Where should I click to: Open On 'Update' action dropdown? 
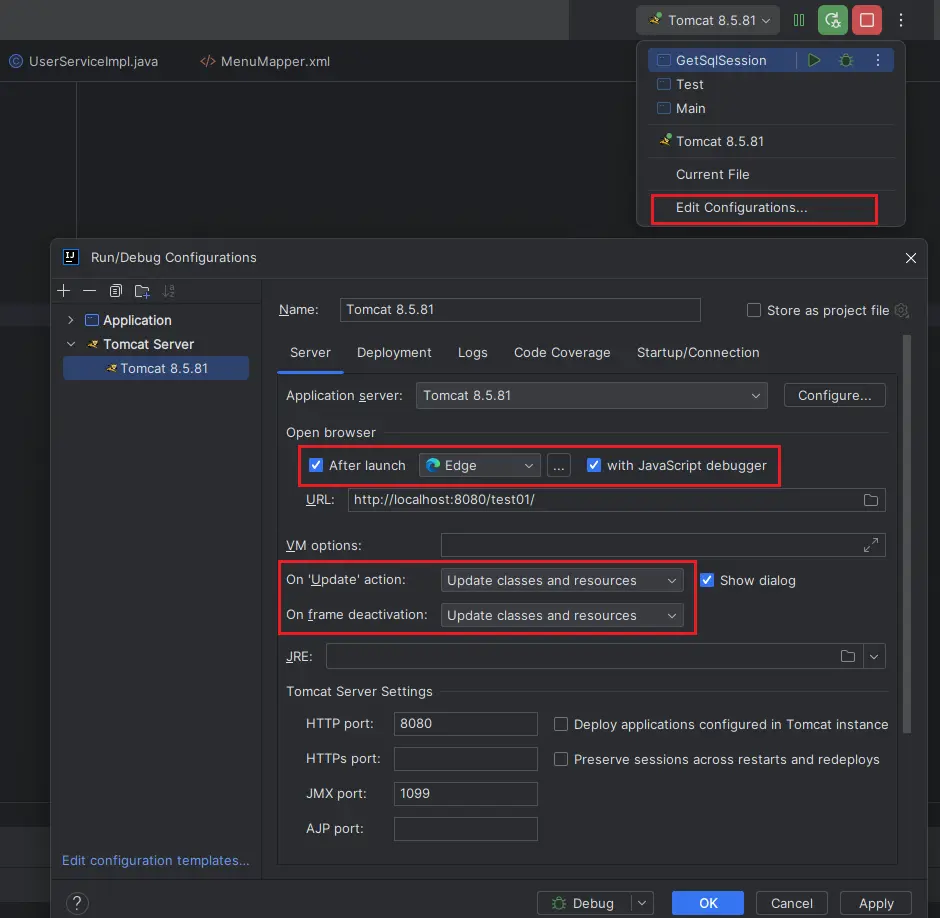click(x=562, y=580)
